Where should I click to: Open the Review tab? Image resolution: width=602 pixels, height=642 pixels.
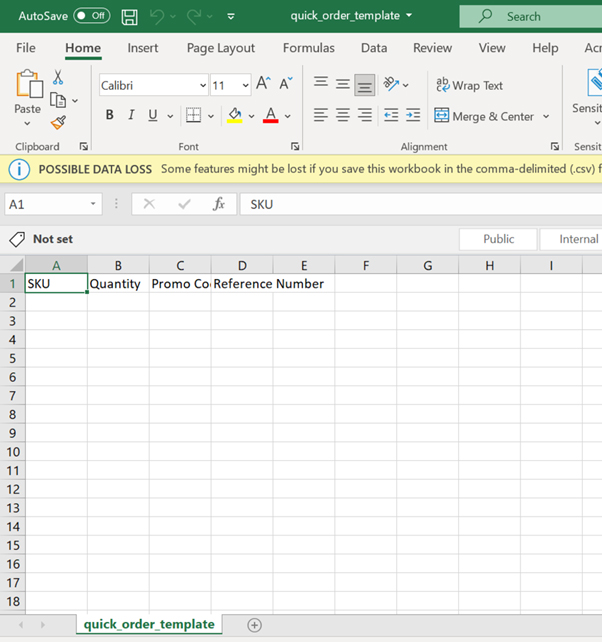(x=432, y=48)
